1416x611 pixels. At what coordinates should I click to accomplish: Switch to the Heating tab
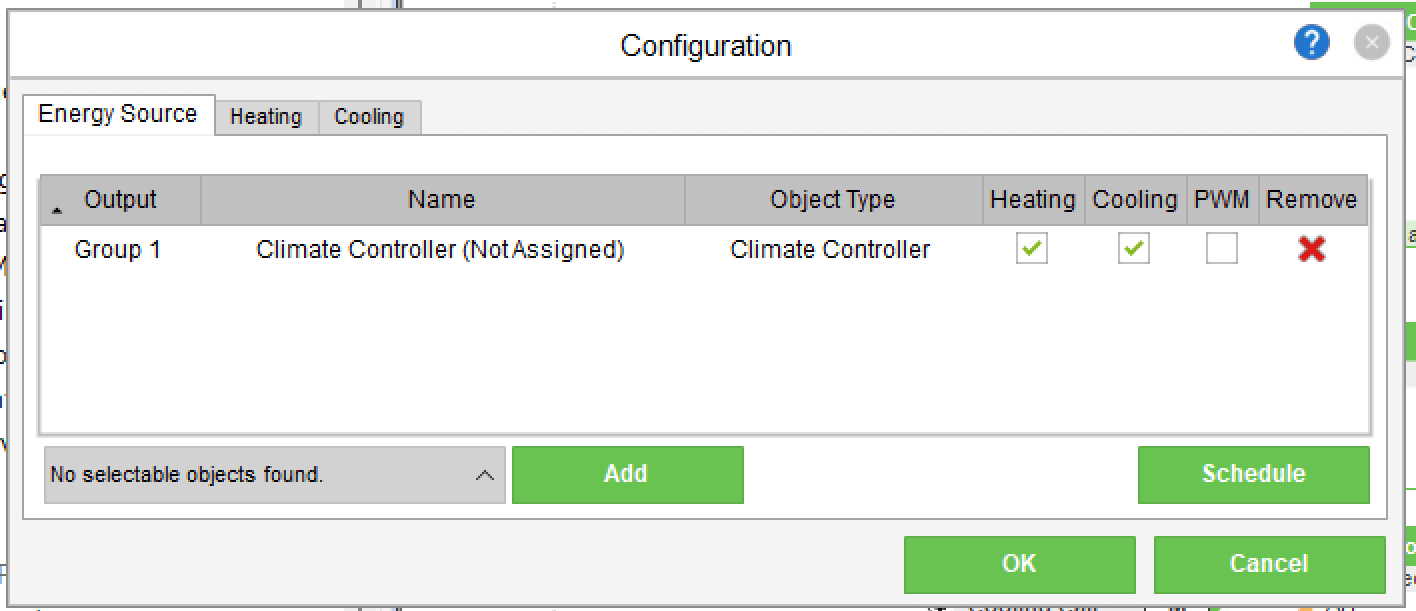pos(266,117)
